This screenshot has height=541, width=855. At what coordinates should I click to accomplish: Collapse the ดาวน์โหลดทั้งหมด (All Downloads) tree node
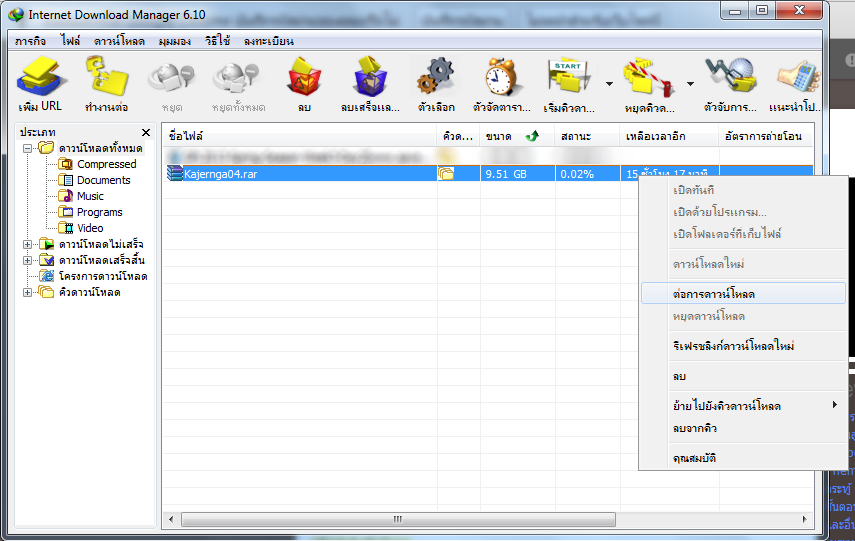(27, 148)
